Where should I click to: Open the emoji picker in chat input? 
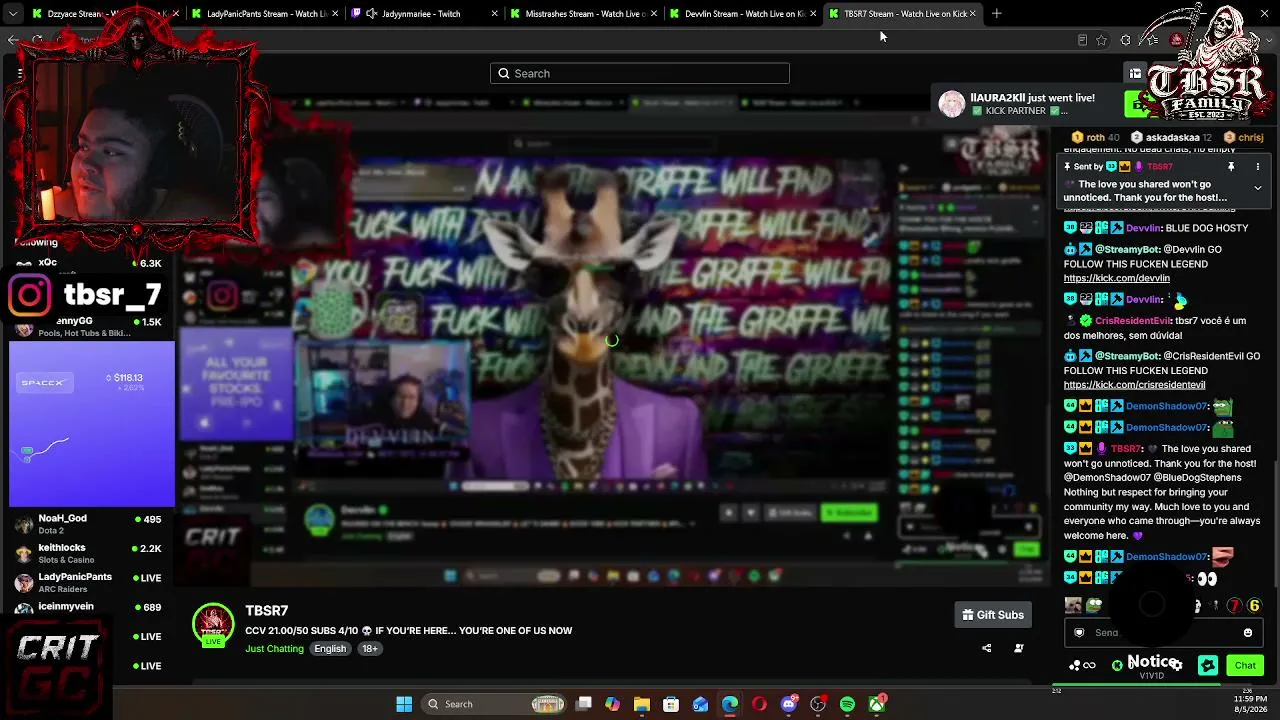1248,632
